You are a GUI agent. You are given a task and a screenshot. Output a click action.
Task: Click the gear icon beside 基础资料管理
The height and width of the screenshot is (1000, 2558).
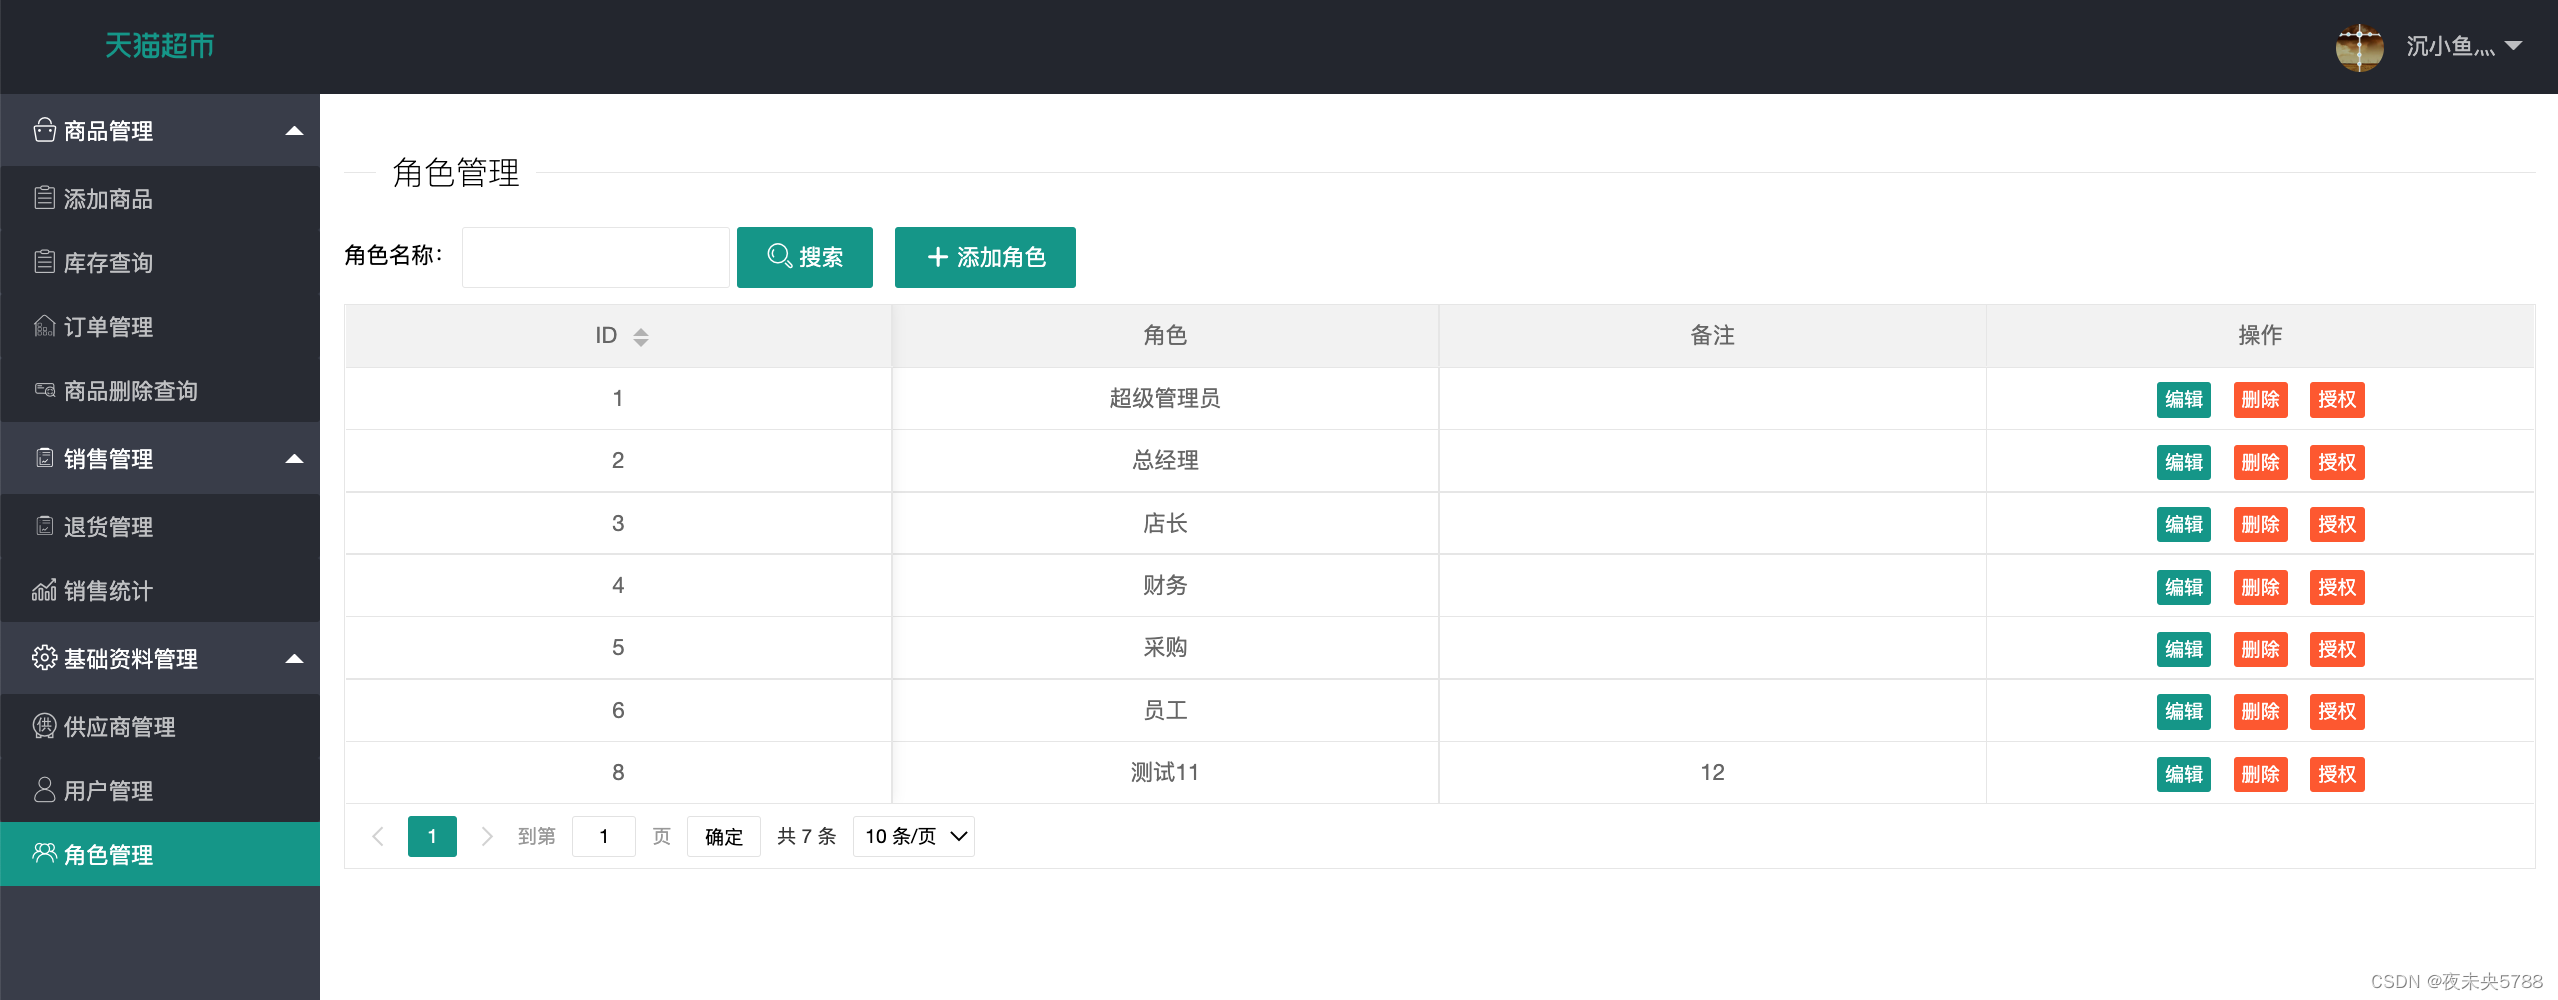pos(43,658)
